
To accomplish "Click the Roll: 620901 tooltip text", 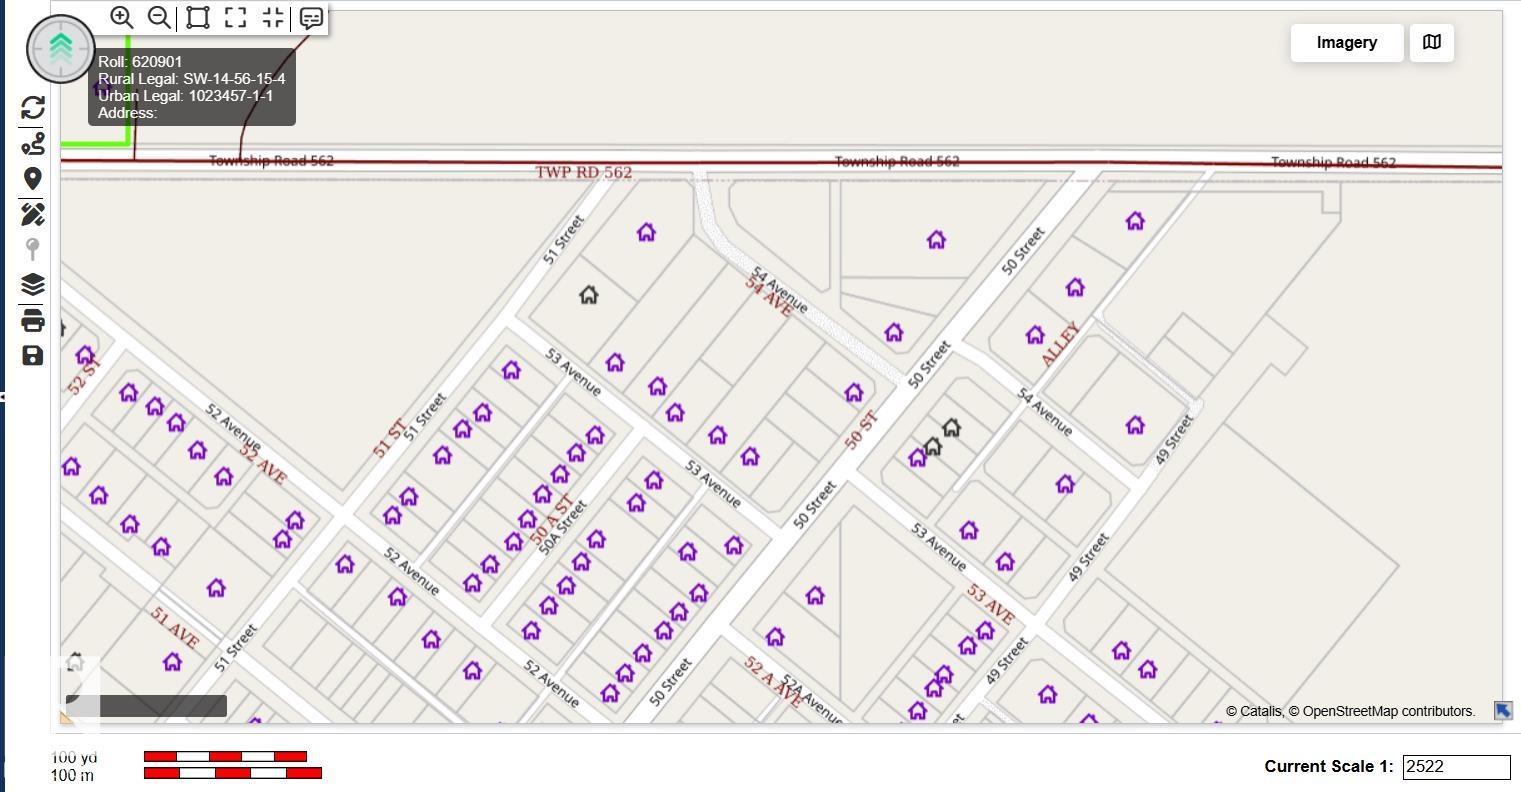I will pyautogui.click(x=140, y=62).
